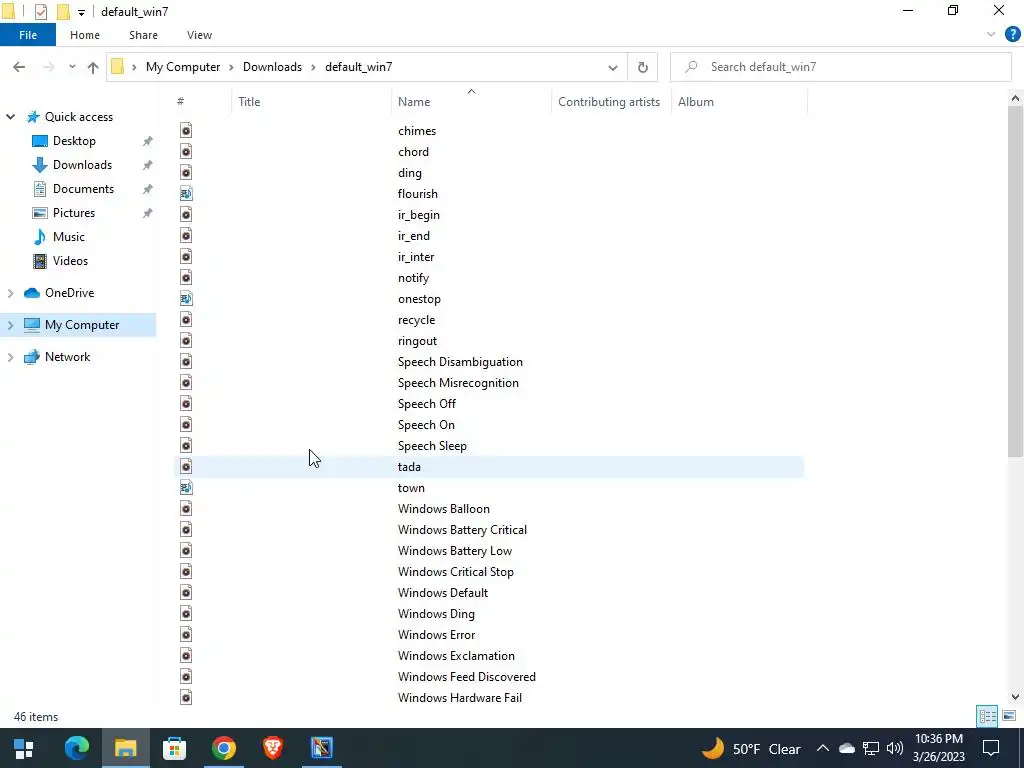Select the ir_end file name

[413, 236]
